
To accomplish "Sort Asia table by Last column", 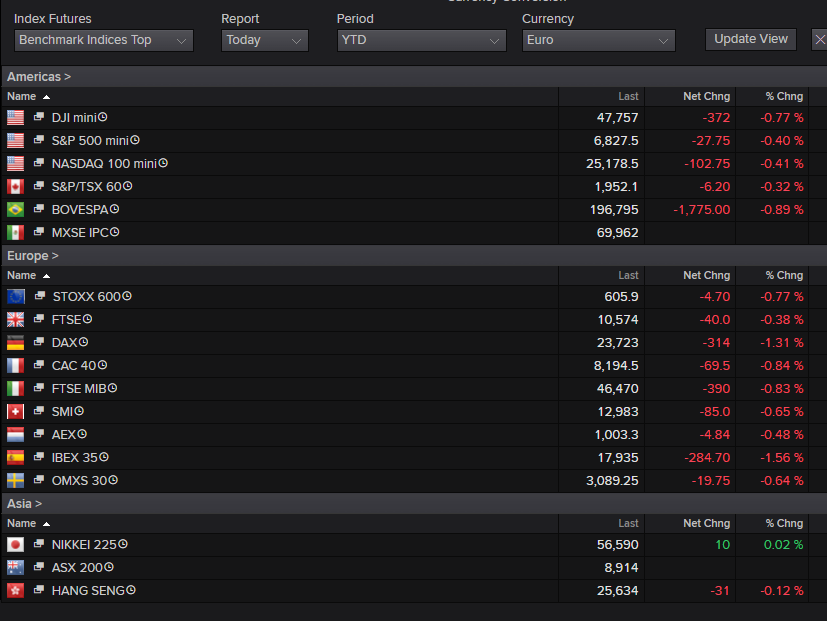I will (628, 523).
